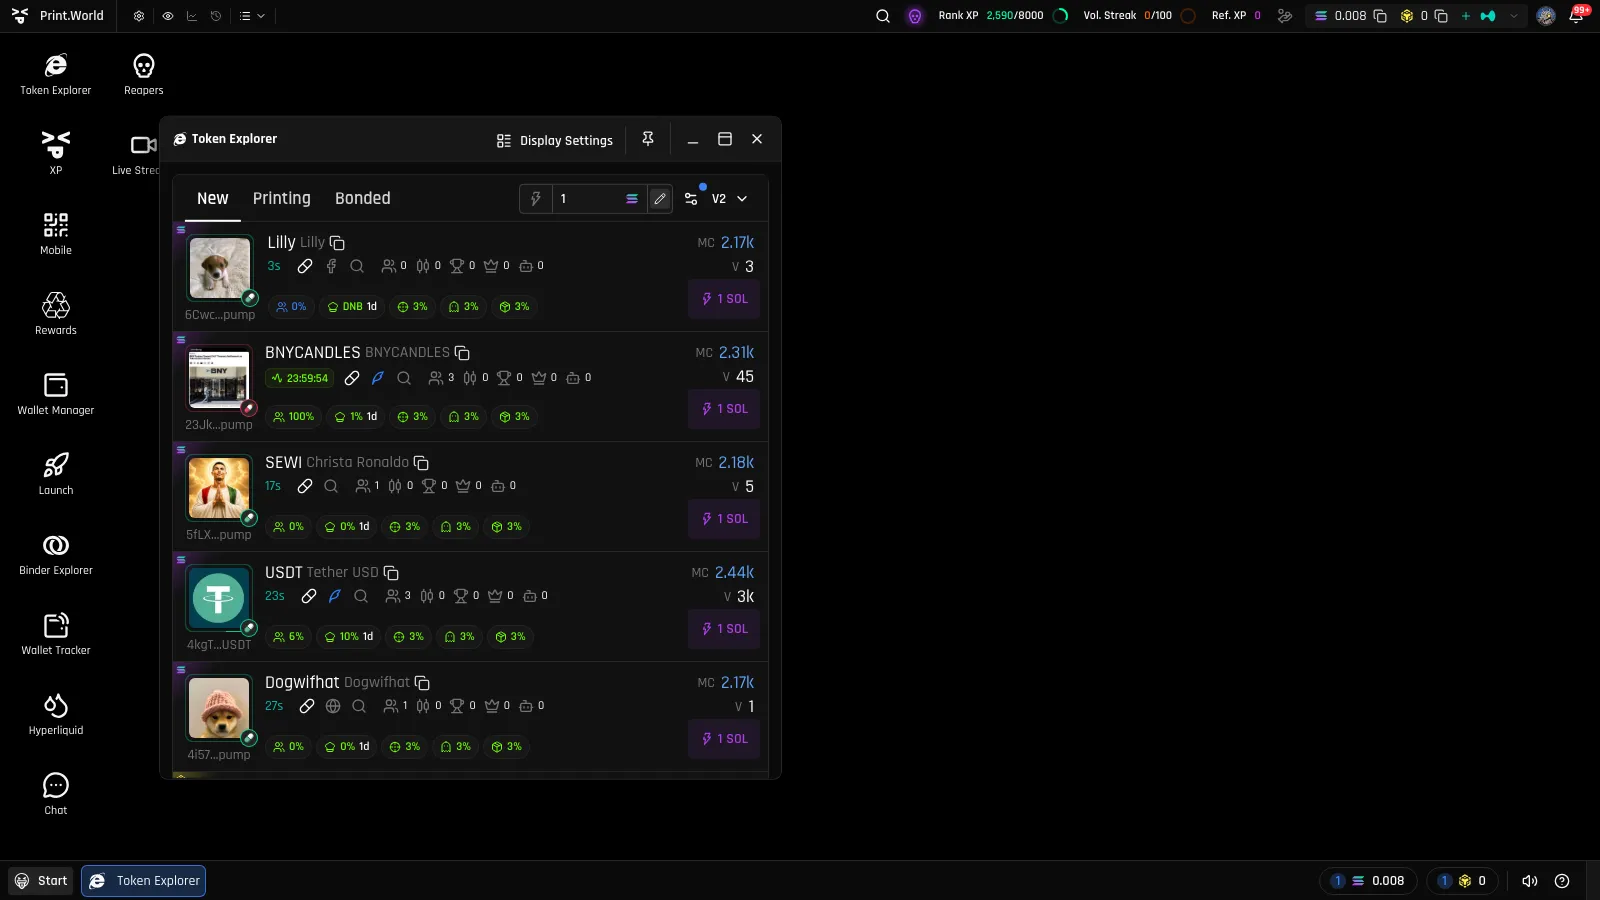Buy BNYCANDLES with 1 SOL button

[724, 409]
